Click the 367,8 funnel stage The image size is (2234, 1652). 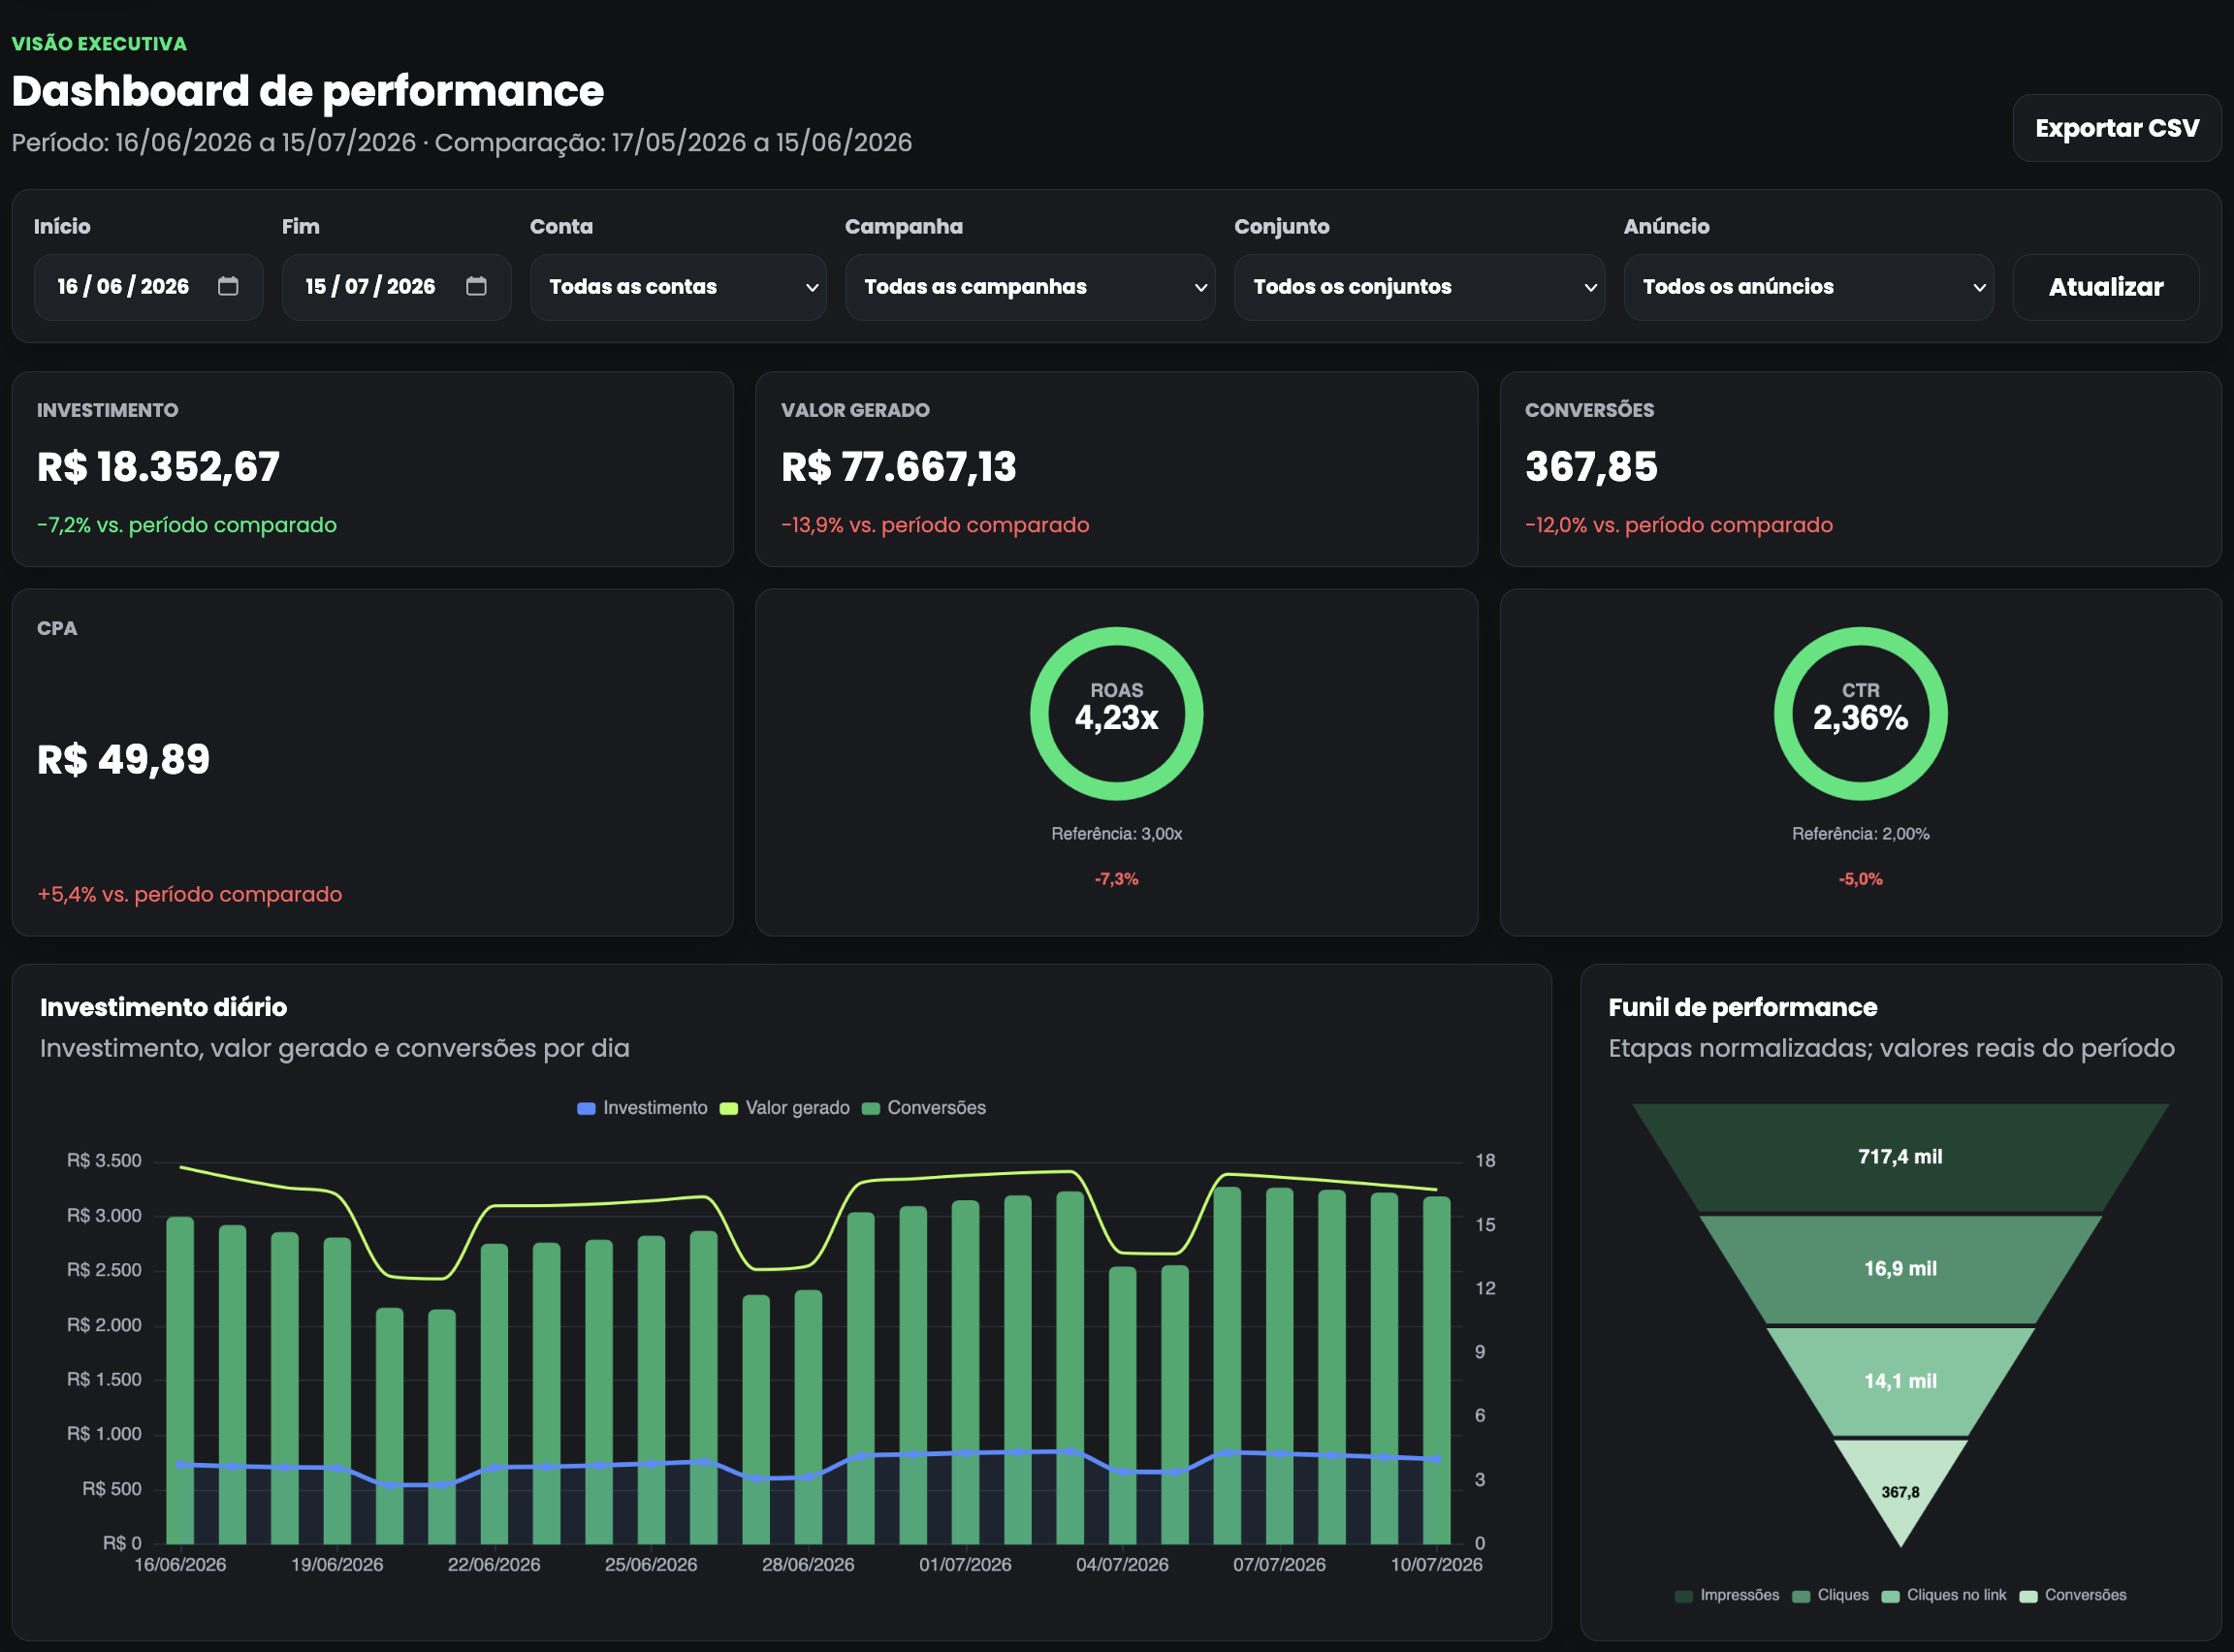tap(1900, 1492)
